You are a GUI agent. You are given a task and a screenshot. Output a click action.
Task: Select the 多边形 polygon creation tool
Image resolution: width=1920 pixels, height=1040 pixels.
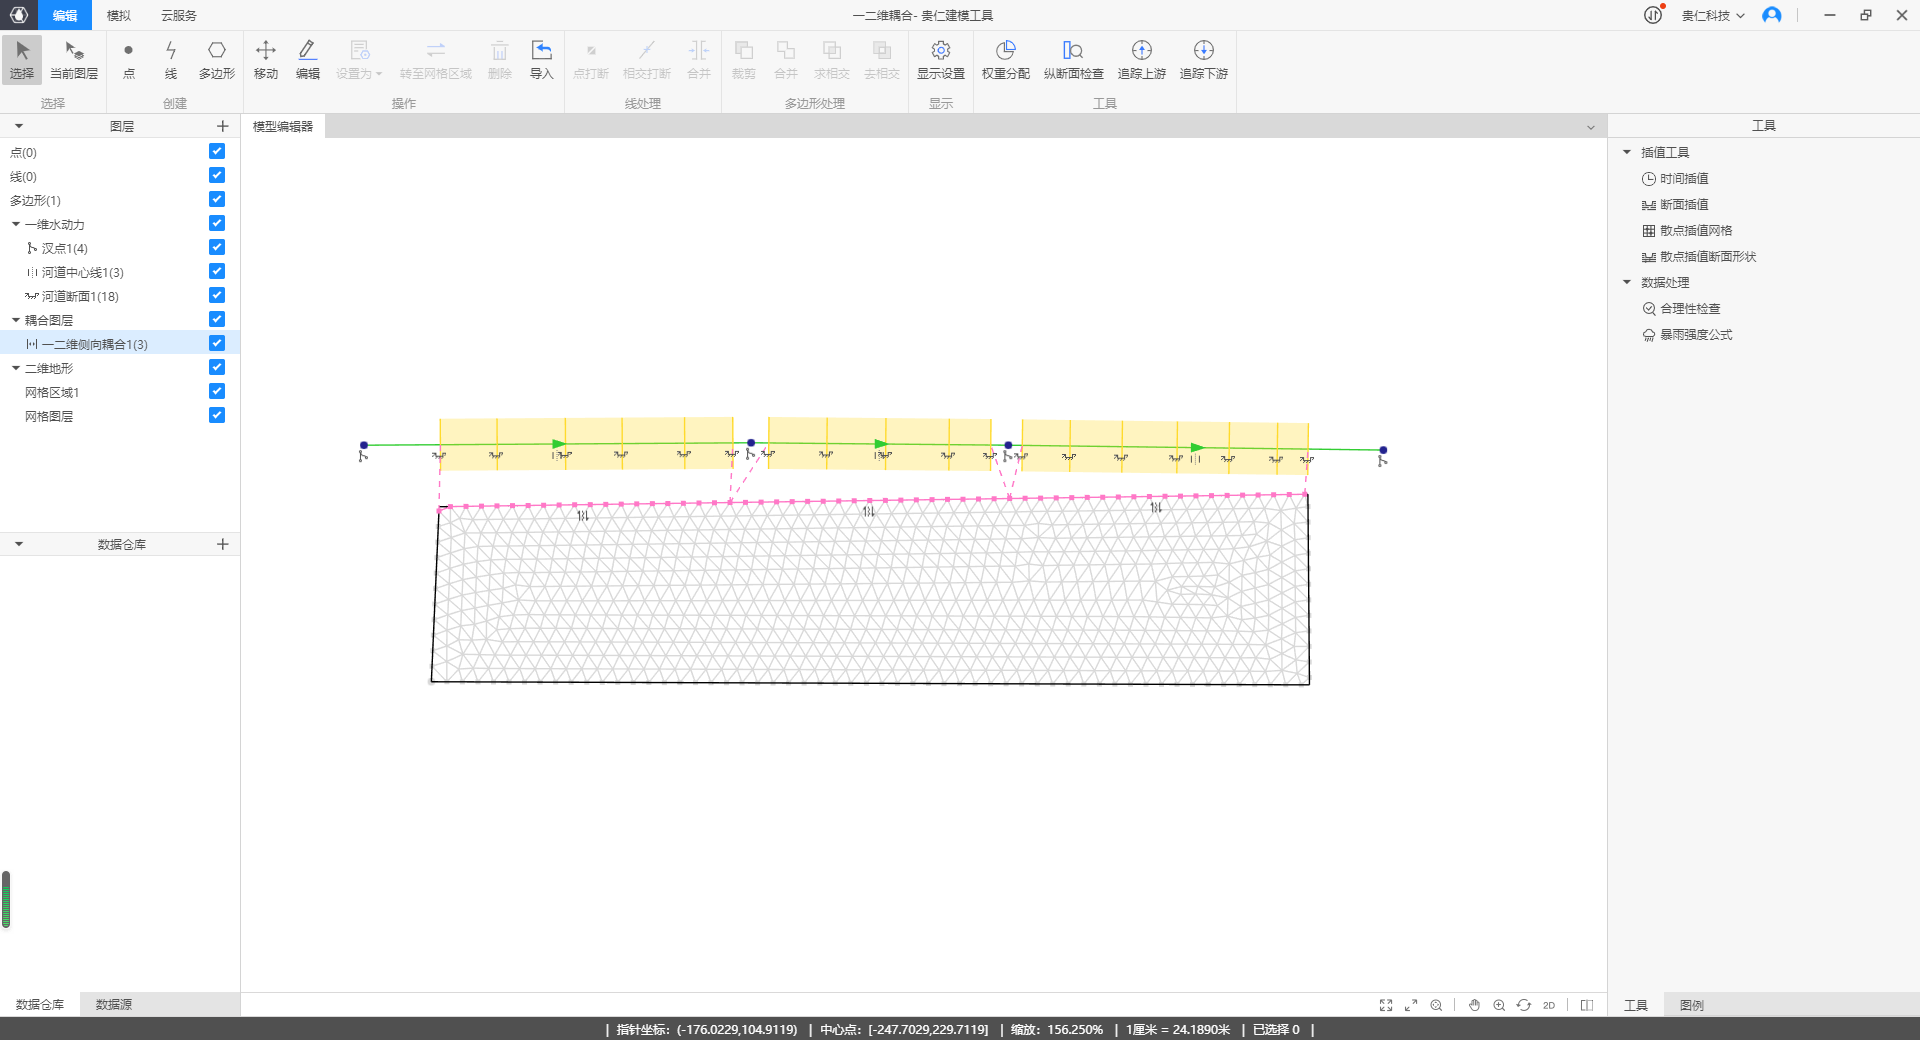tap(216, 59)
